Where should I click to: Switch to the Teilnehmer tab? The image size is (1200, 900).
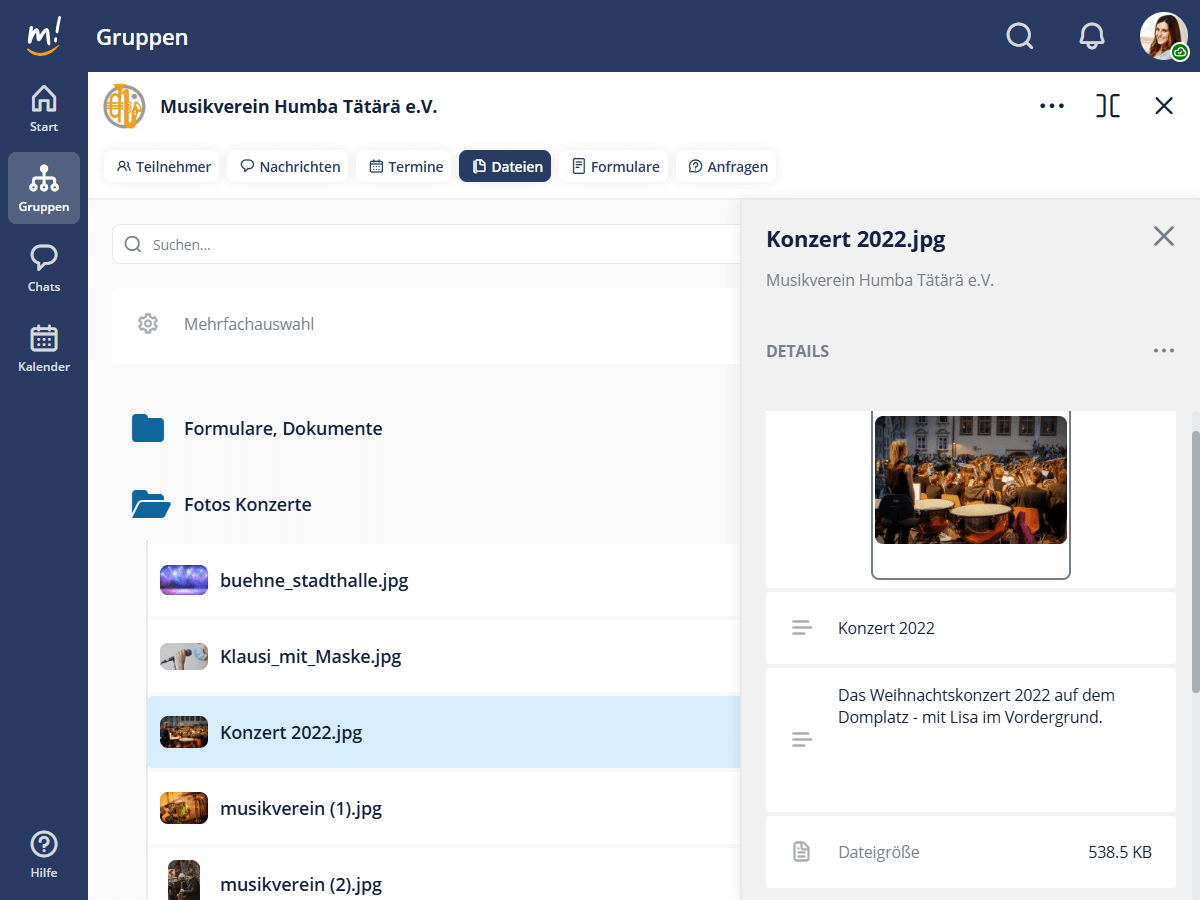coord(164,166)
